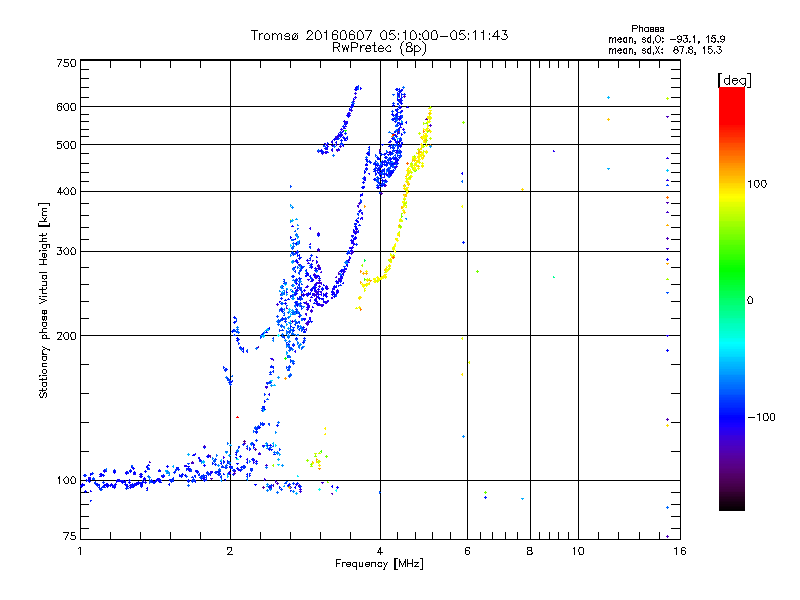Click the y-axis tick label '400'

66,192
